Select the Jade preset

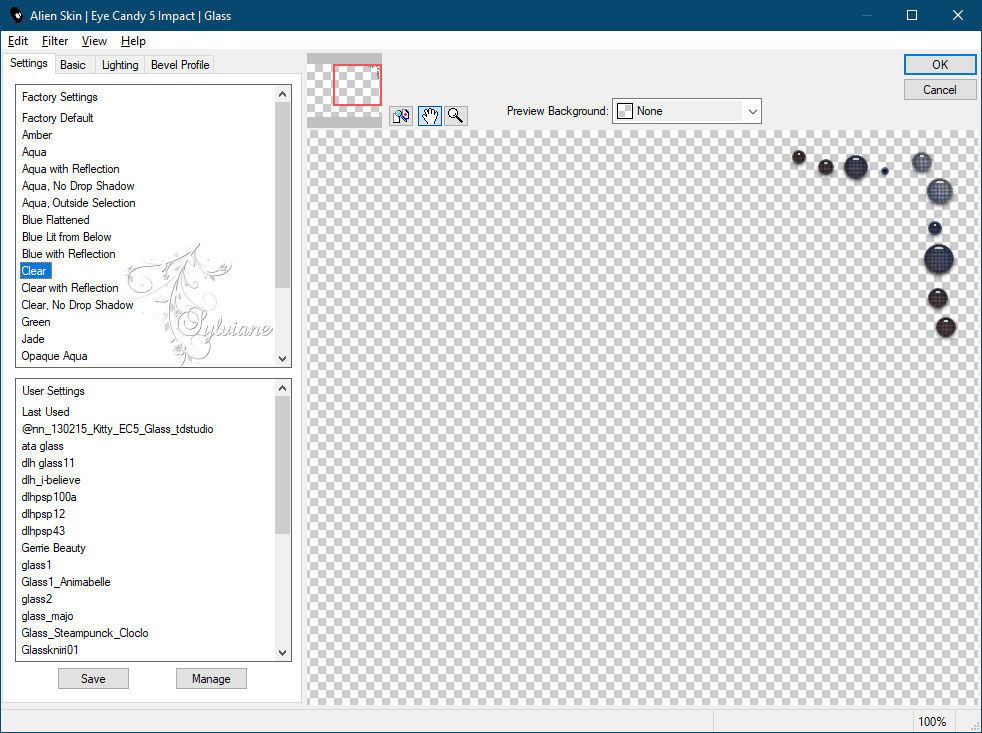tap(33, 338)
